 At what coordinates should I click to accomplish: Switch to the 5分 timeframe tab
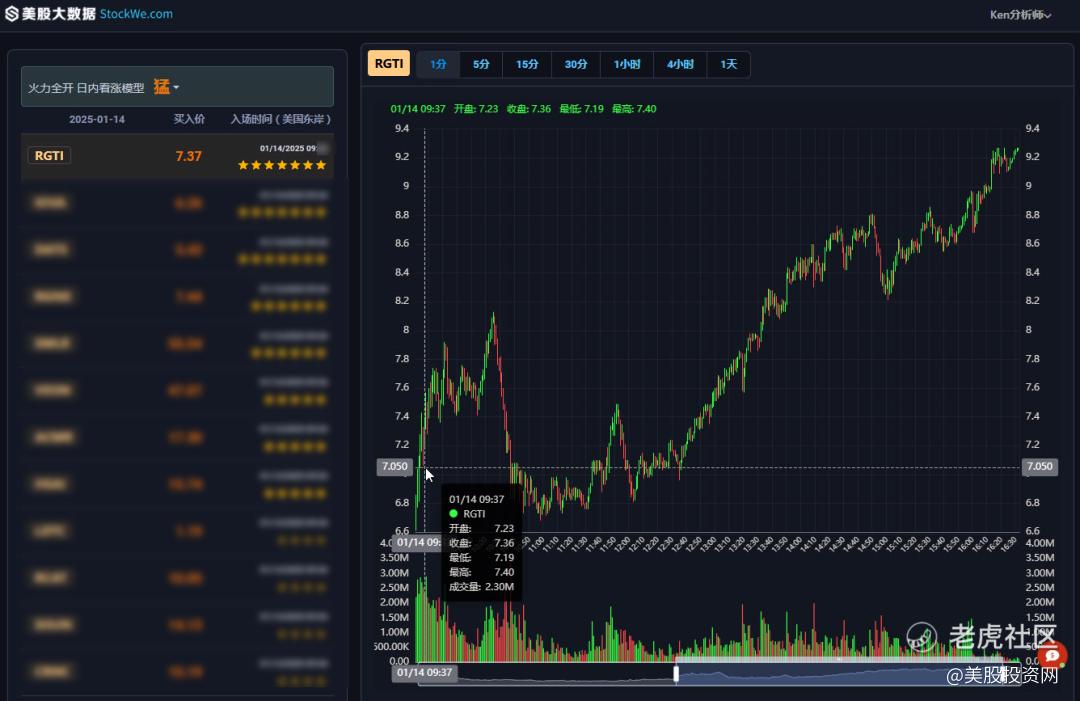481,64
